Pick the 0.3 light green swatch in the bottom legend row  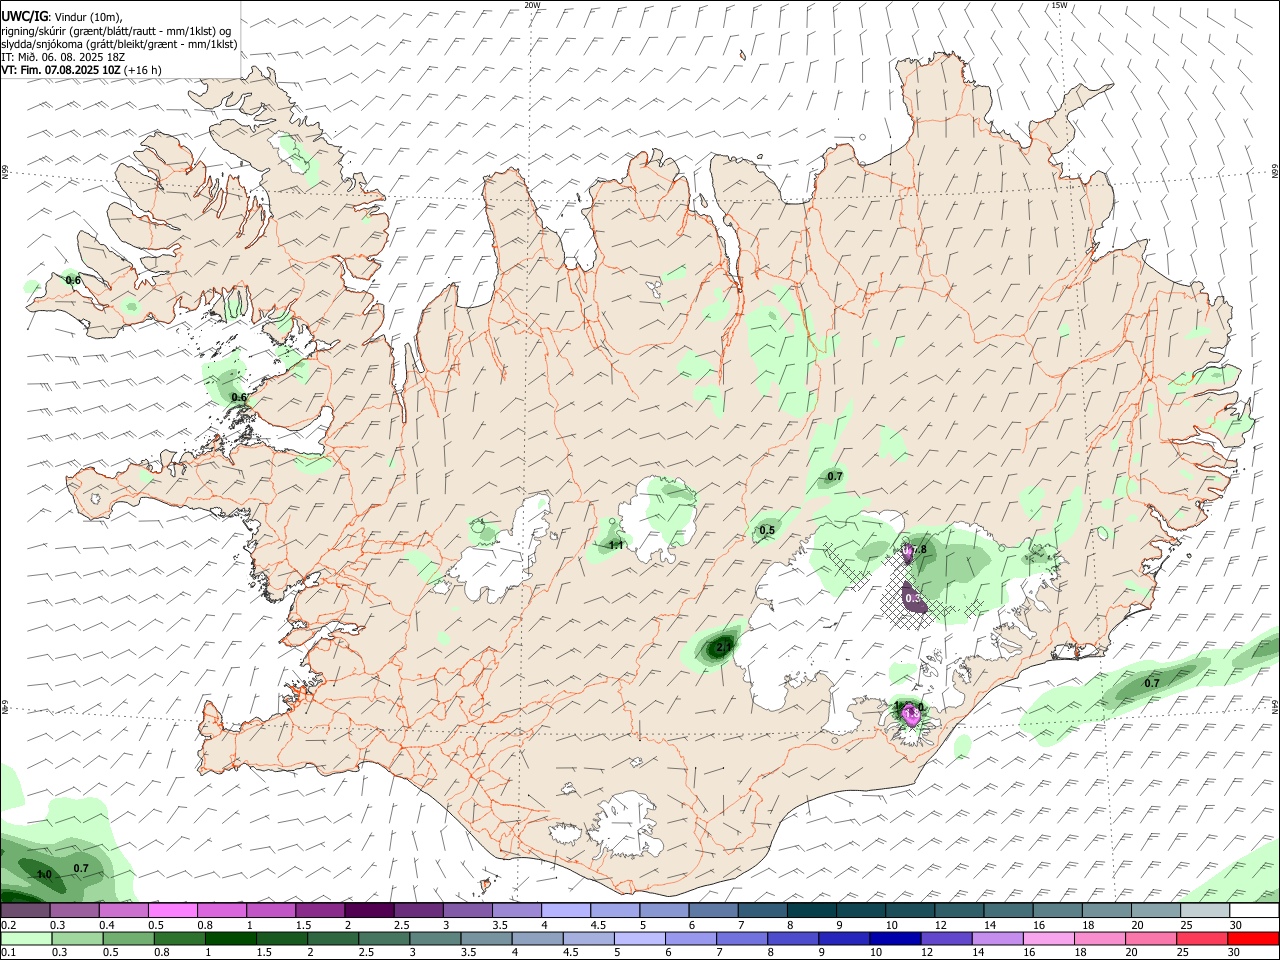click(77, 938)
